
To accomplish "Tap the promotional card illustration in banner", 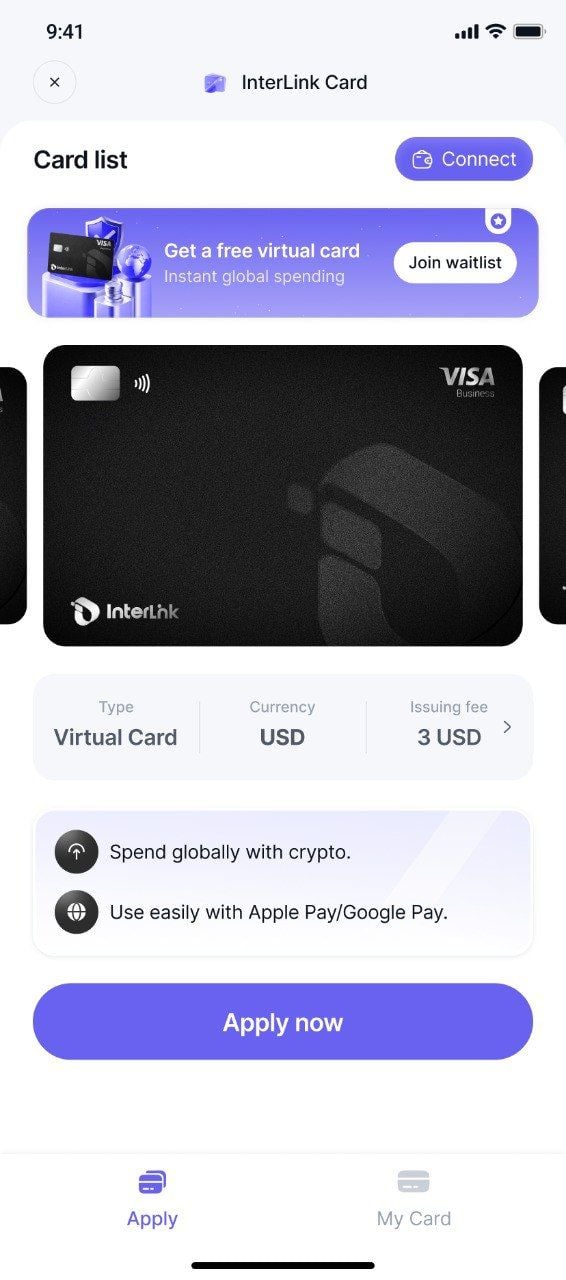I will click(96, 265).
